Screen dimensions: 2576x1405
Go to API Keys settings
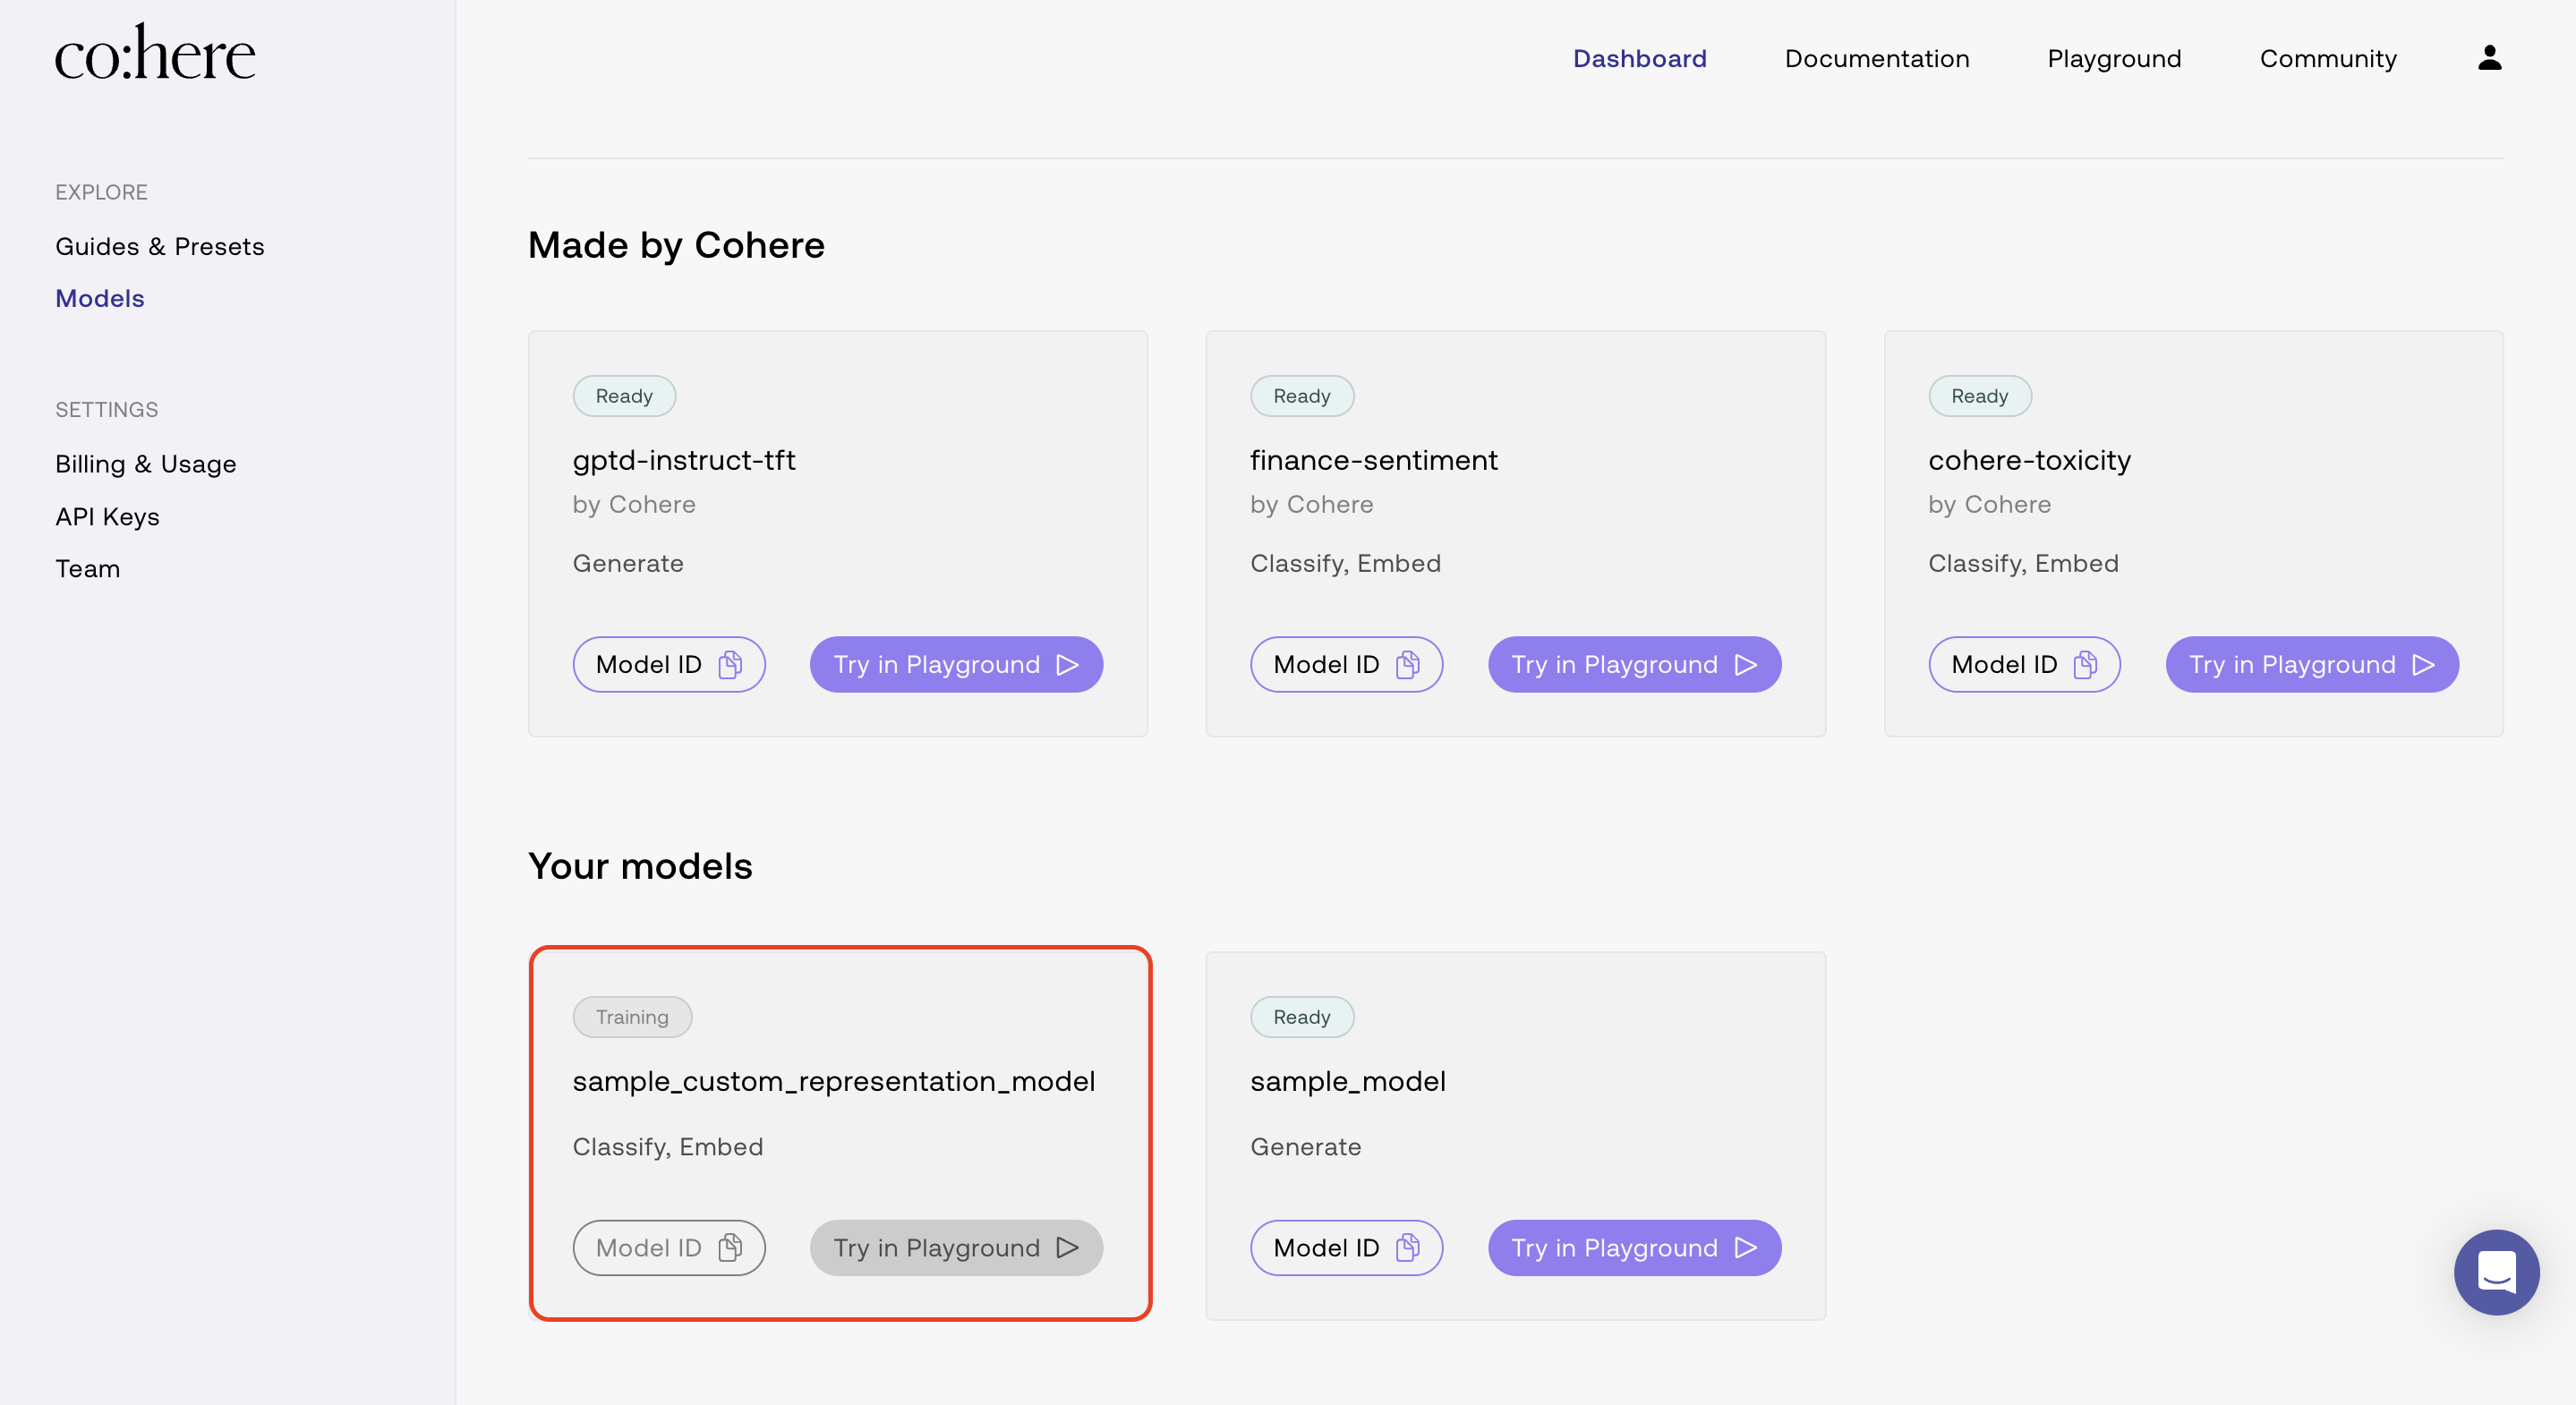click(x=107, y=516)
